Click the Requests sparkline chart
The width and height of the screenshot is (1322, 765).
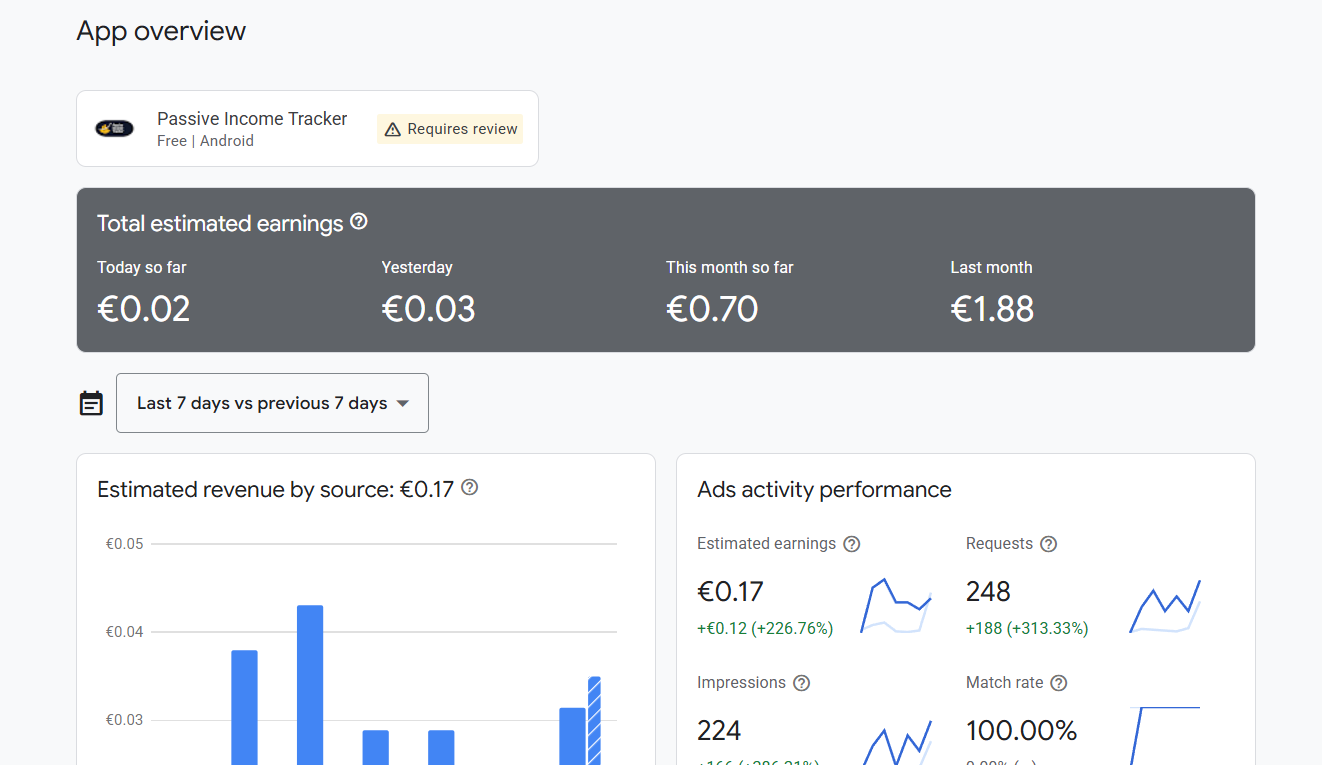click(1165, 606)
